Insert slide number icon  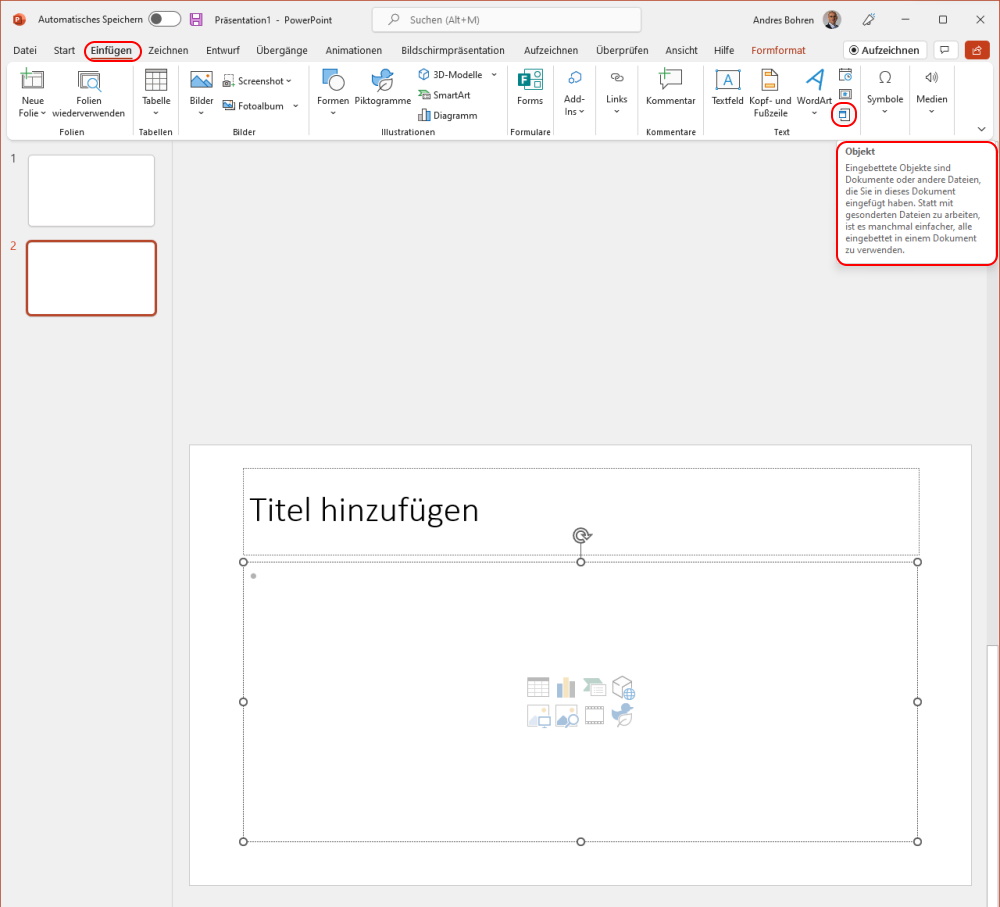[x=845, y=94]
